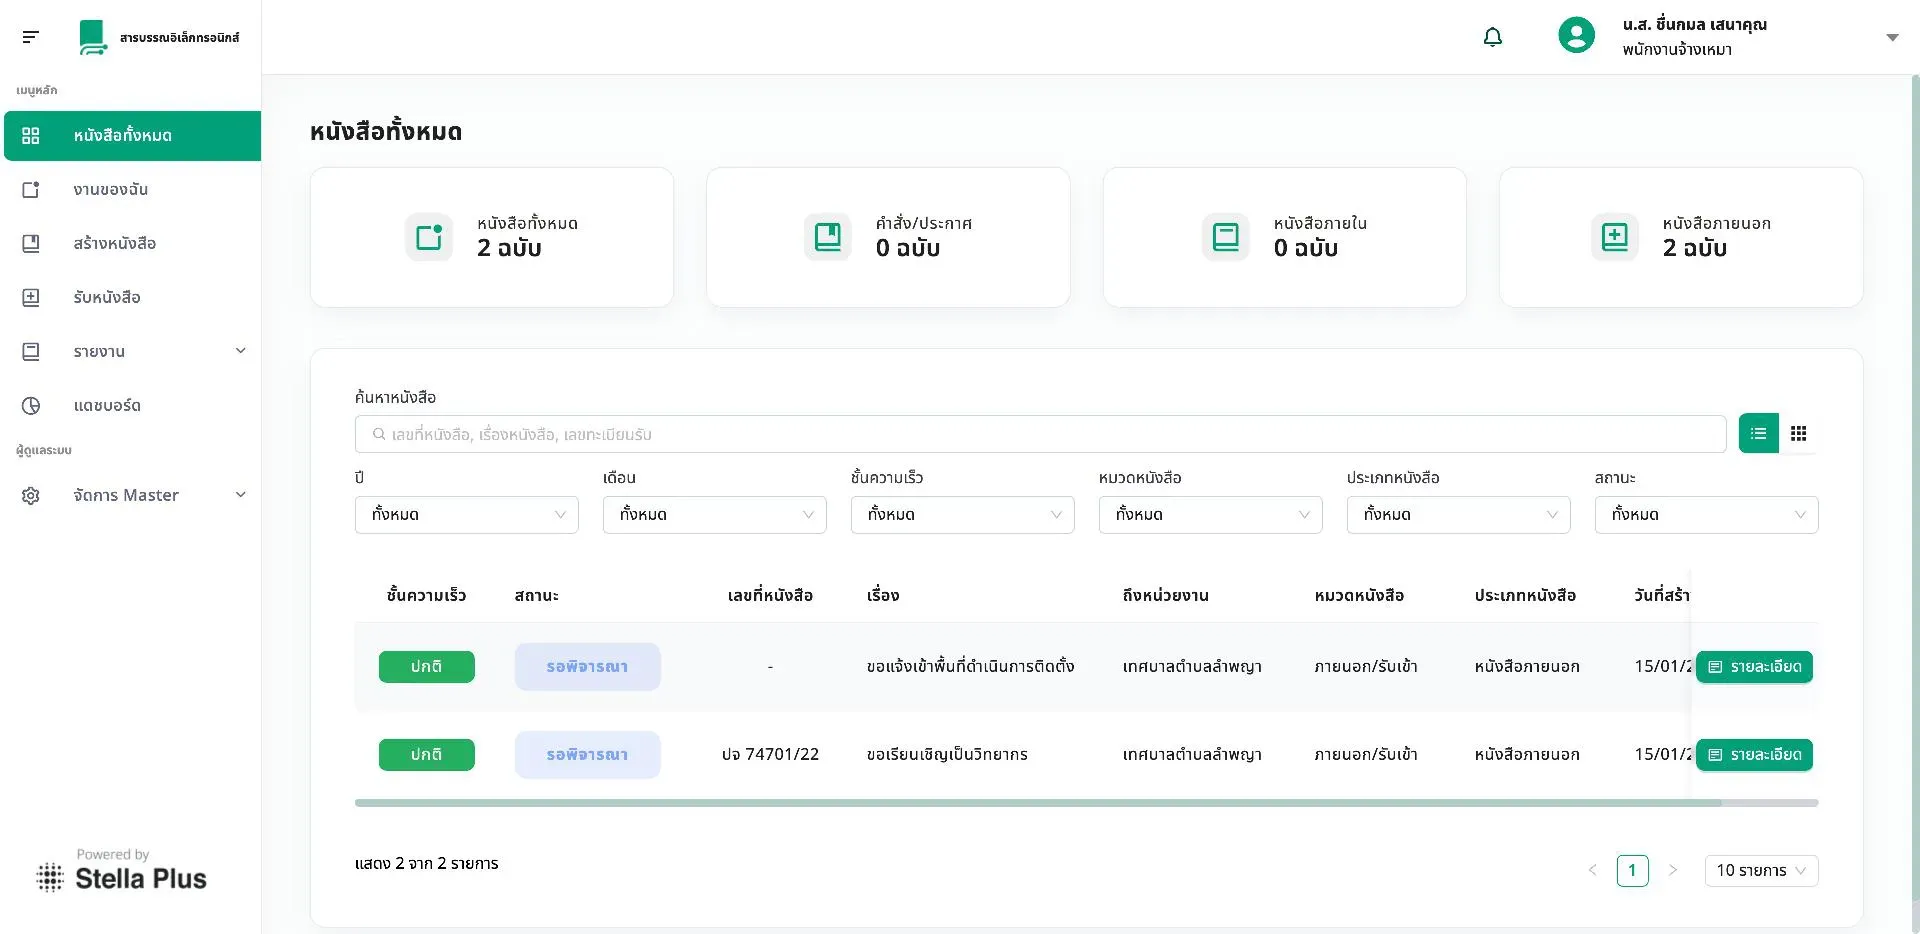
Task: Click the หนังสือภายนอก 2 ฉบับ card
Action: (1681, 237)
